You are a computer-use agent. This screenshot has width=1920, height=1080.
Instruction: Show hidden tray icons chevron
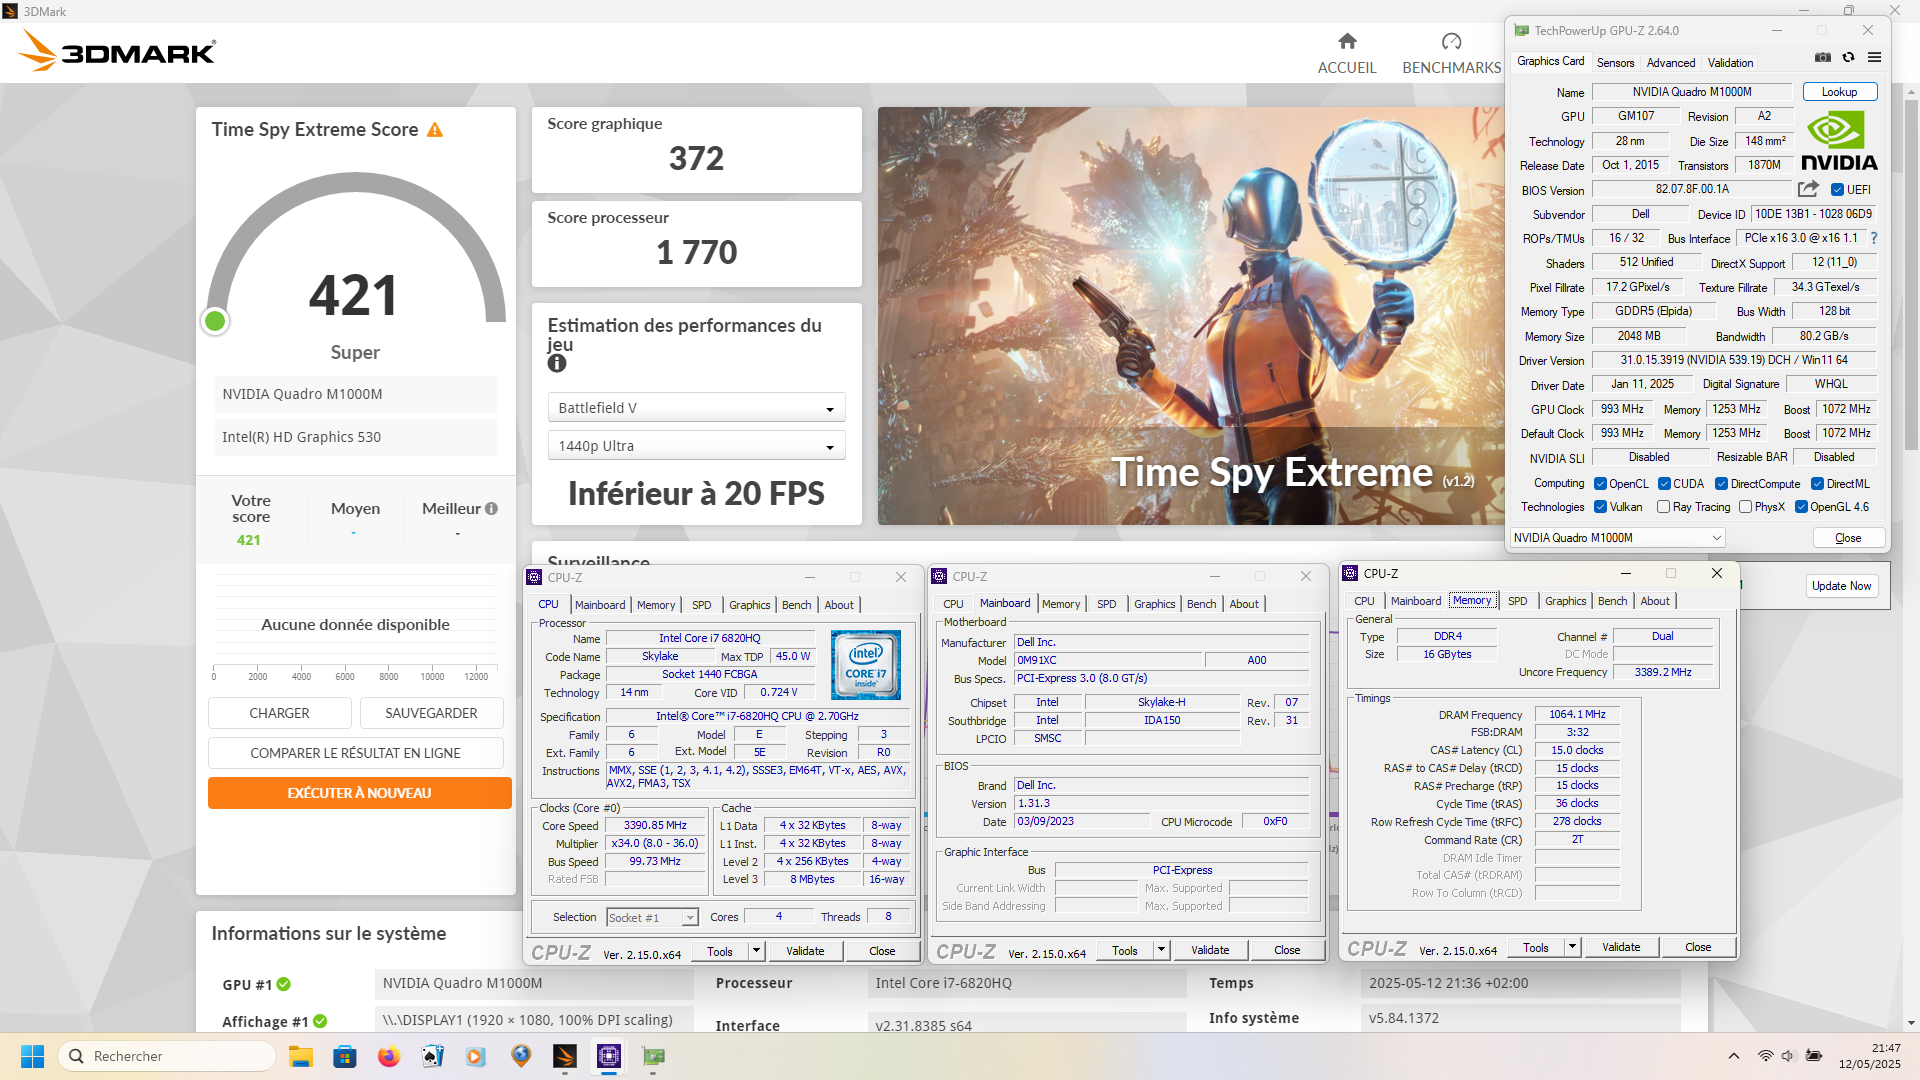pos(1734,1056)
